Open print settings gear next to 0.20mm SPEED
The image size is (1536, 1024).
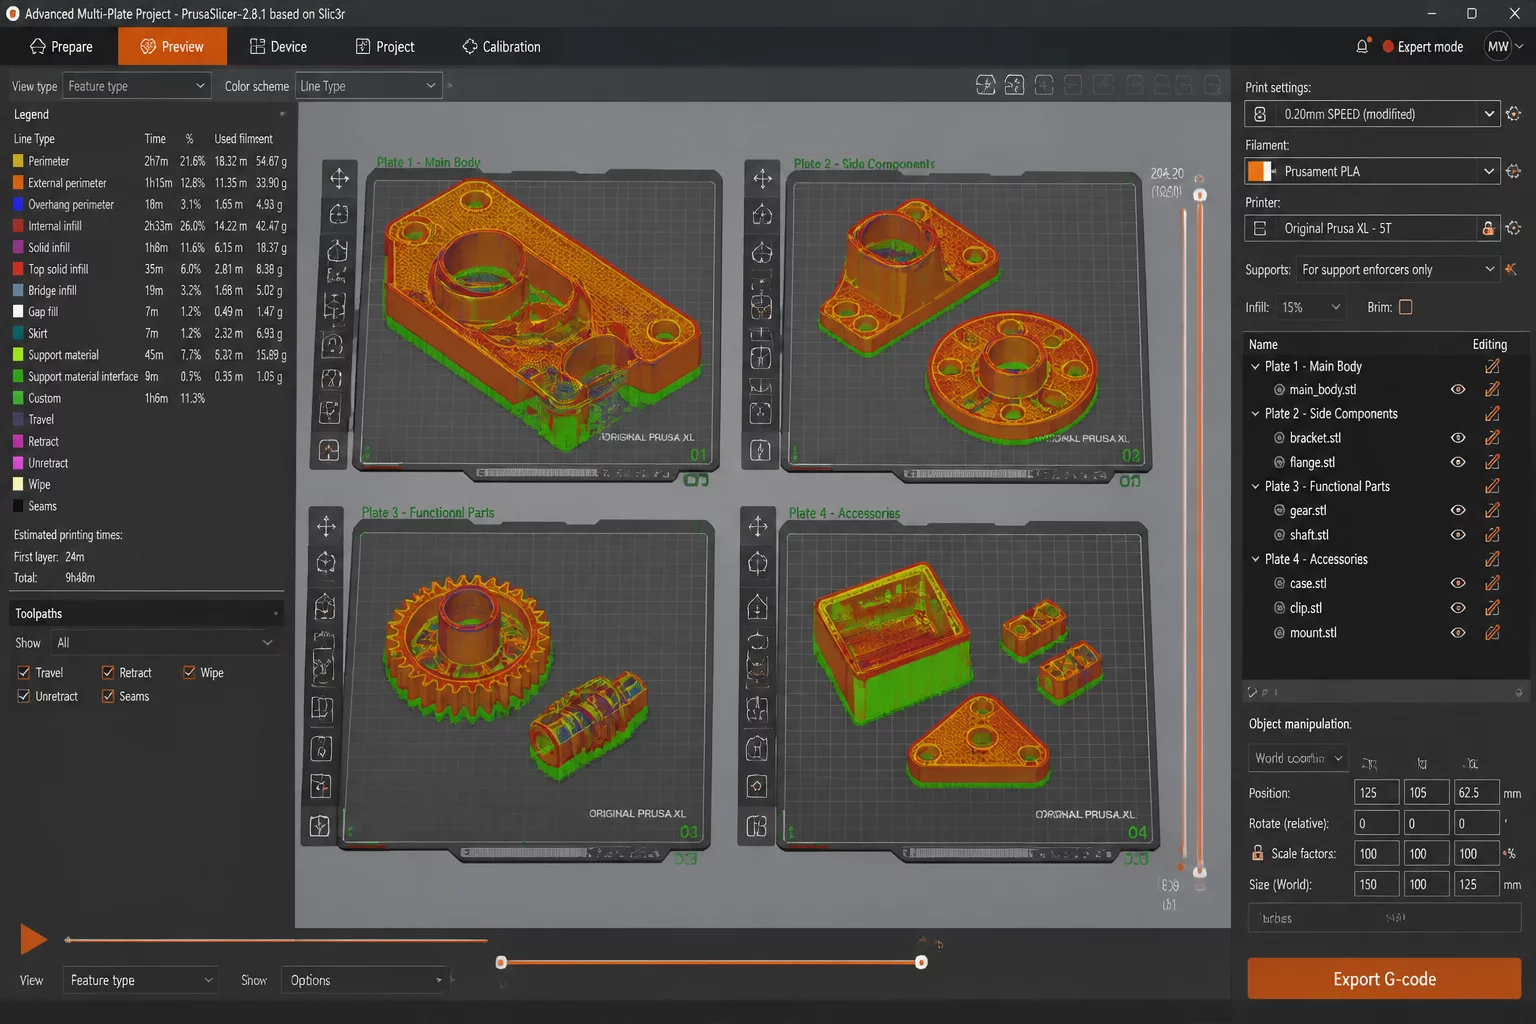click(x=1514, y=114)
